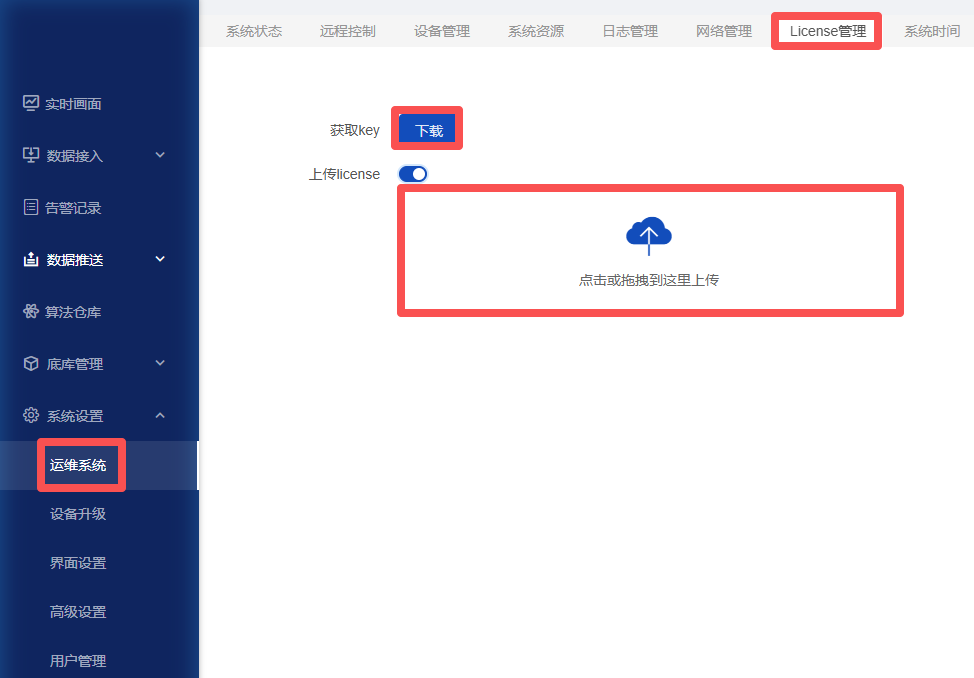
Task: Expand the 数据推送 submenu chevron
Action: click(x=160, y=259)
